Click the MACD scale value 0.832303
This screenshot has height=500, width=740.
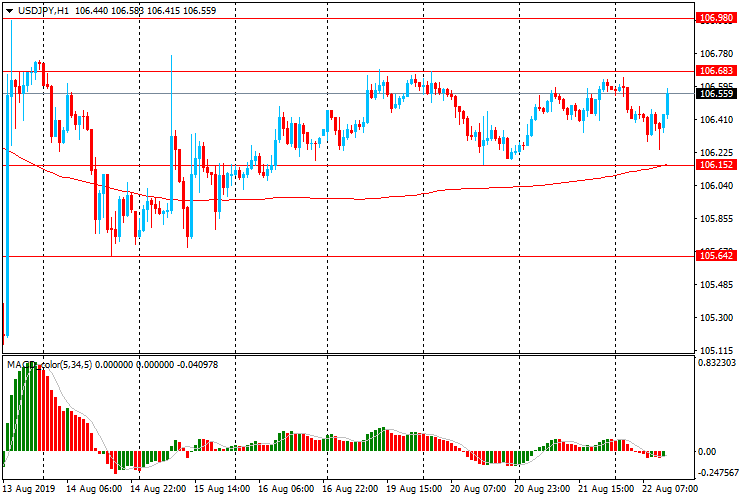coord(717,363)
